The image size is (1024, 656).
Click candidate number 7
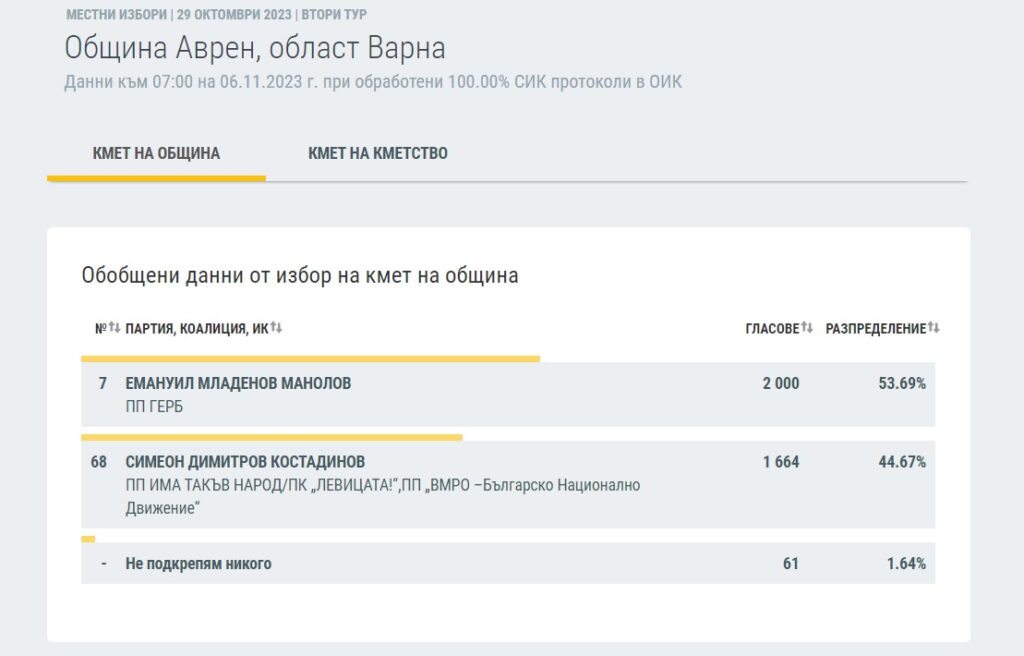[103, 384]
